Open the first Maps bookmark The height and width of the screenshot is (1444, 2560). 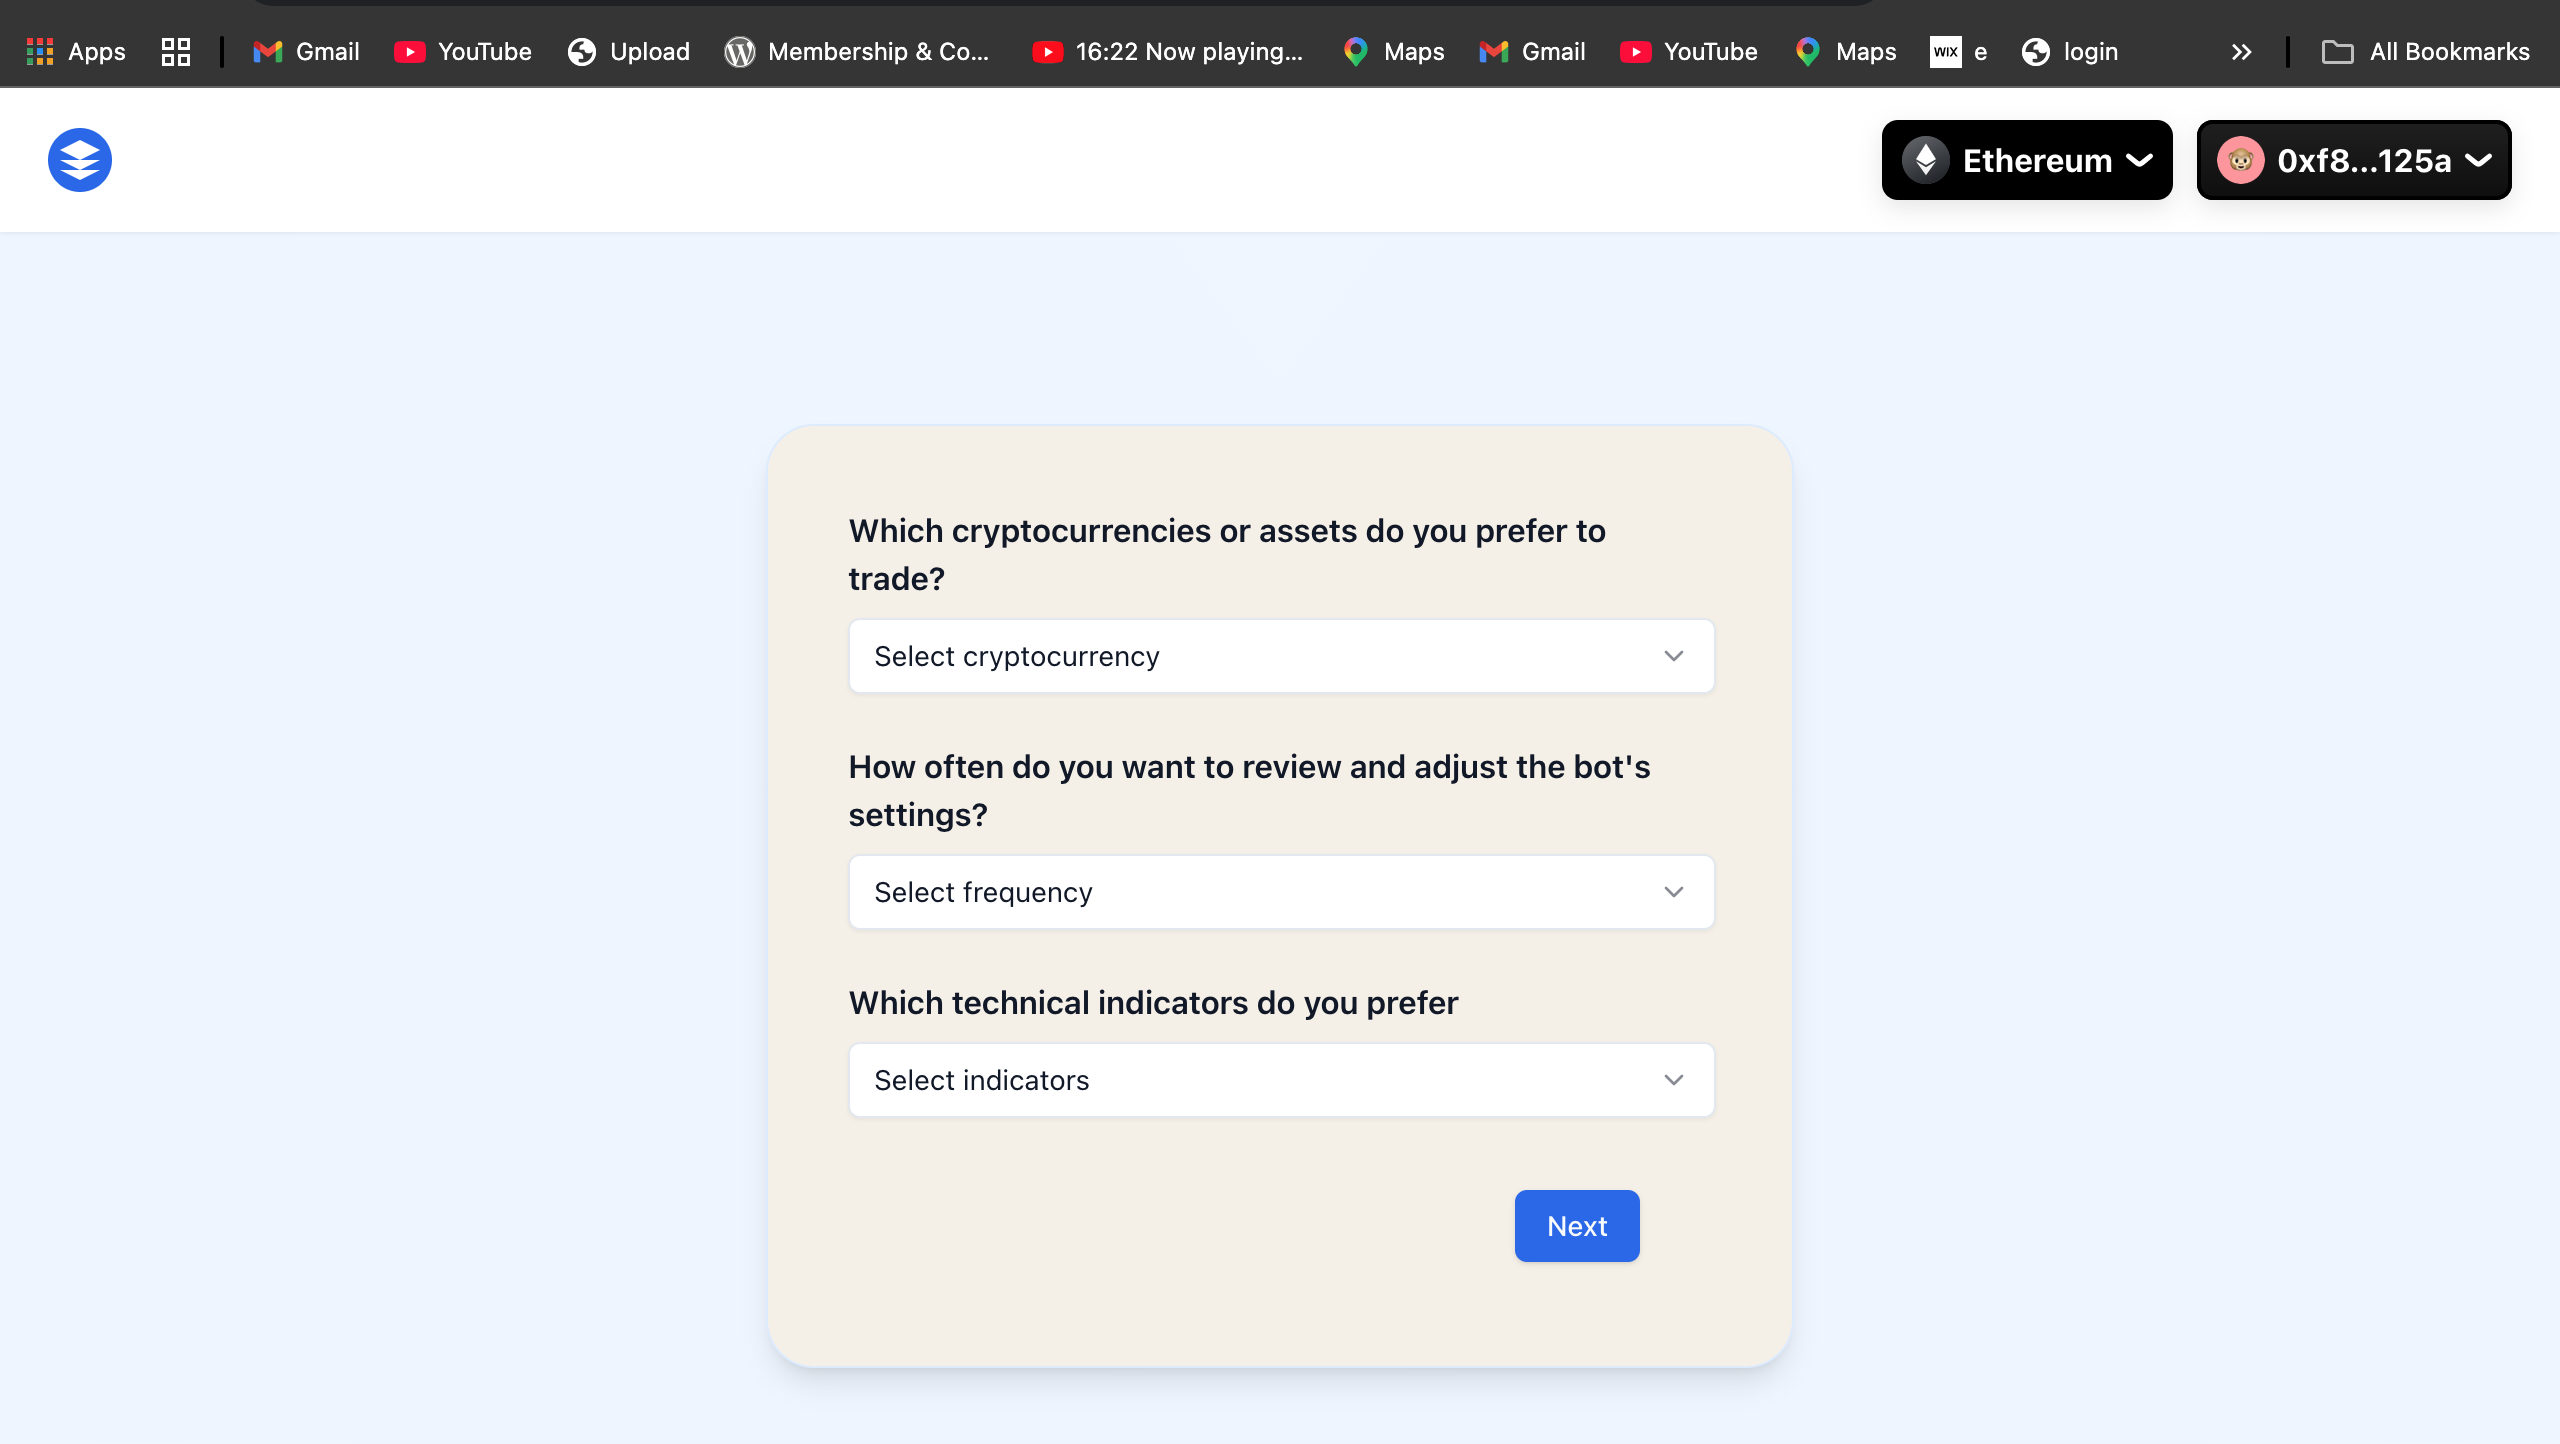tap(1395, 52)
